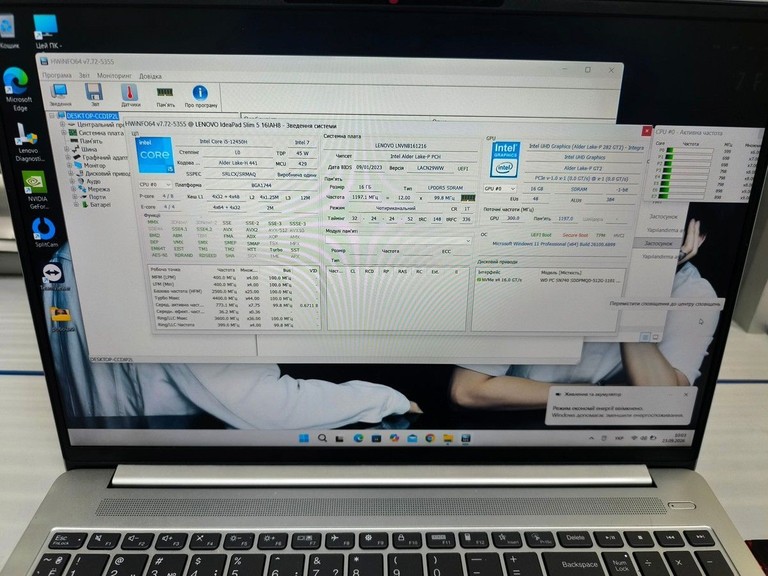Image resolution: width=768 pixels, height=576 pixels.
Task: Click the Пам'ять memory module toolbar icon
Action: 165,96
